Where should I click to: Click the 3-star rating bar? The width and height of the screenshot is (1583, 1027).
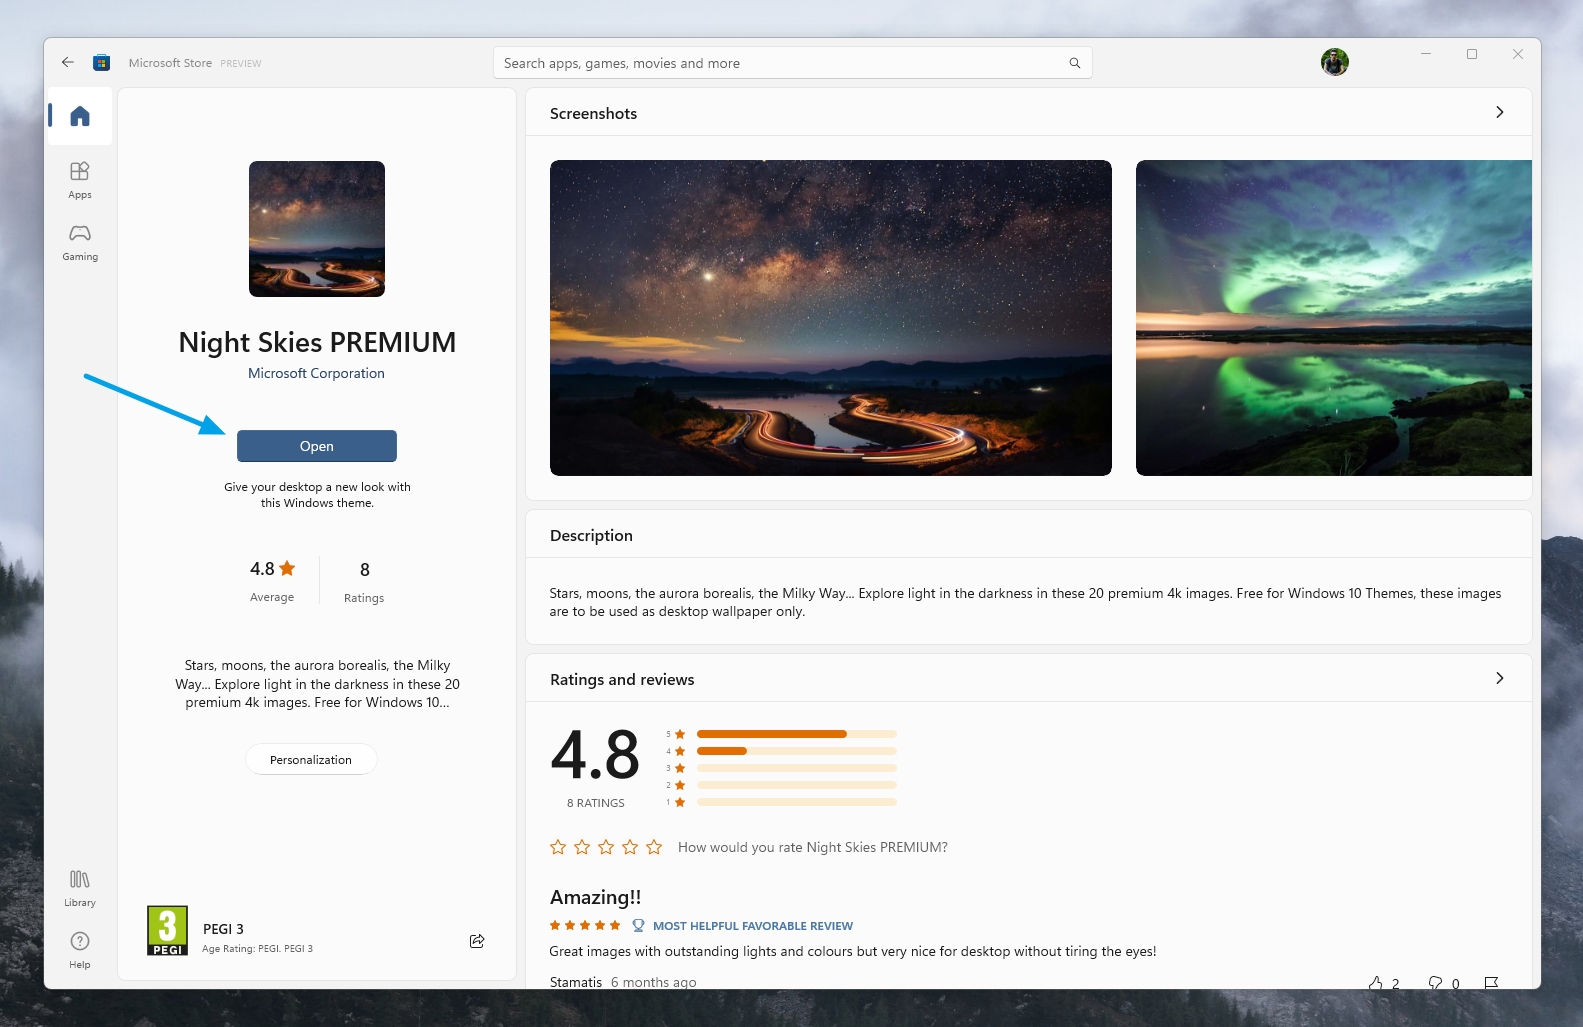797,768
